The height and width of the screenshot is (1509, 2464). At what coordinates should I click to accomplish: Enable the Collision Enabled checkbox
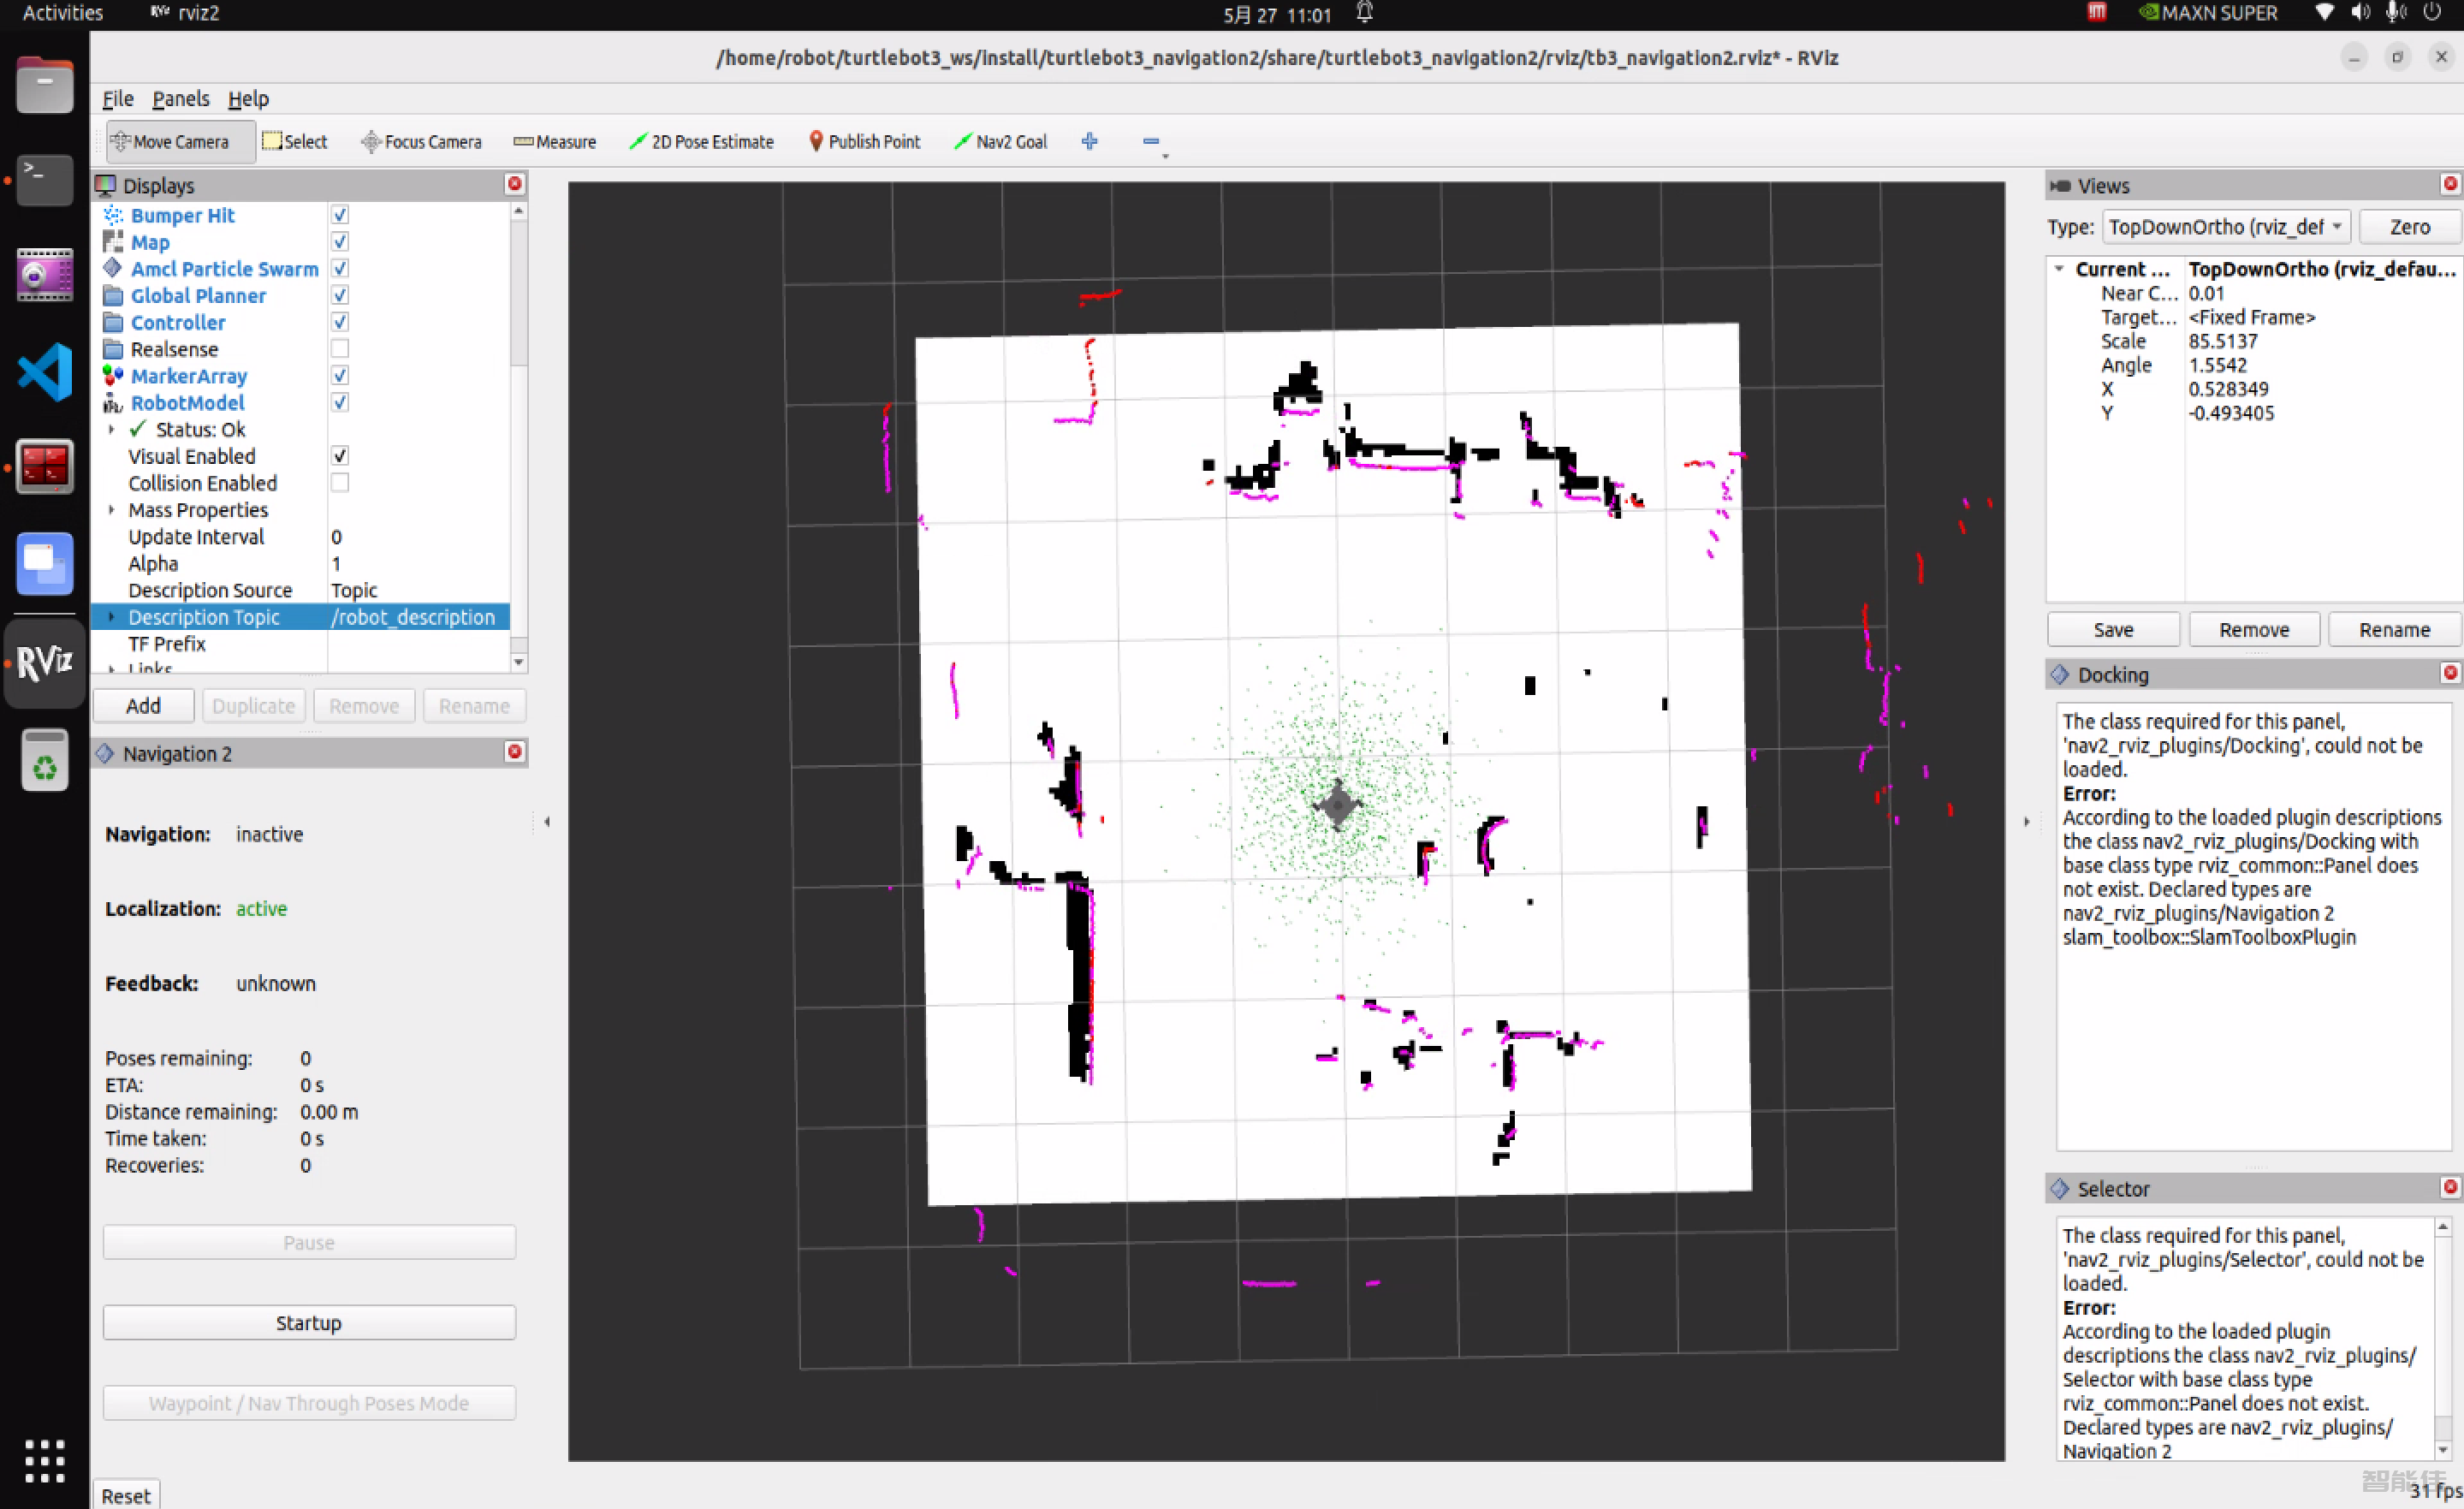pyautogui.click(x=340, y=483)
